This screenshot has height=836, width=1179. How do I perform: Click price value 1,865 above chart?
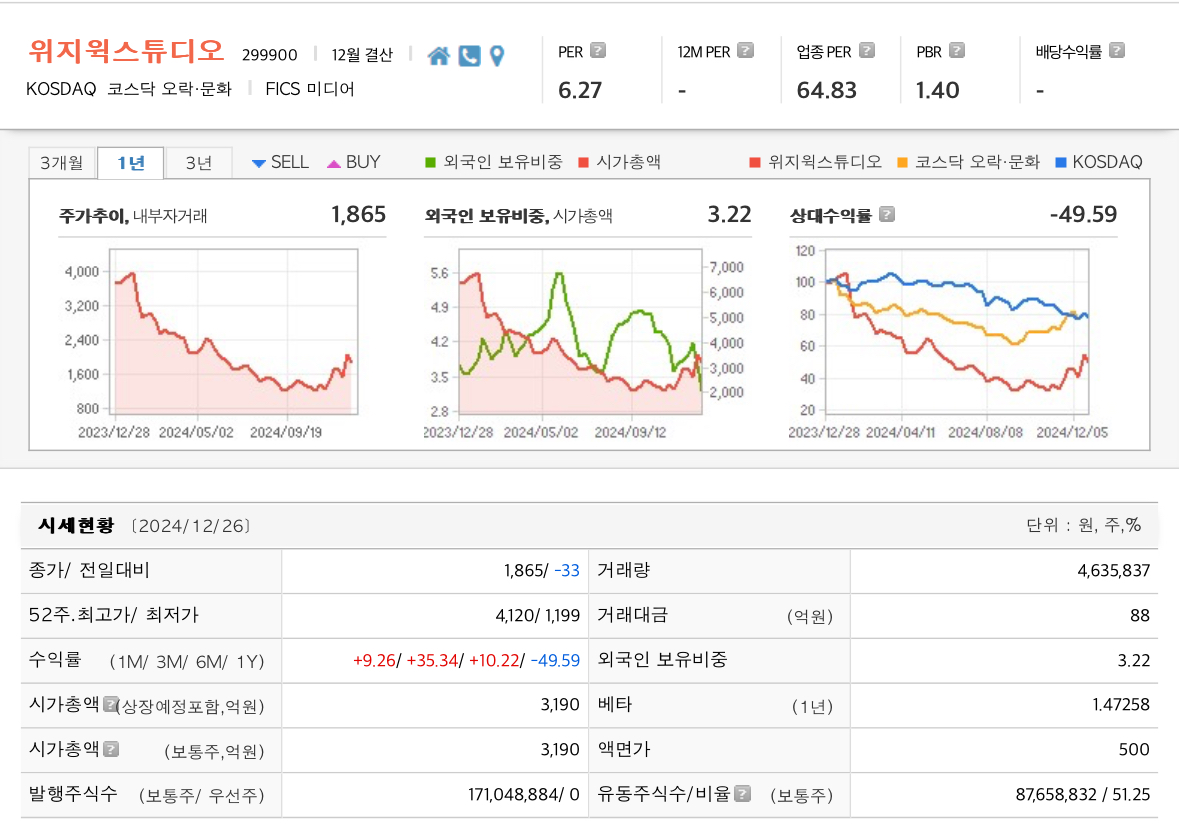(358, 215)
